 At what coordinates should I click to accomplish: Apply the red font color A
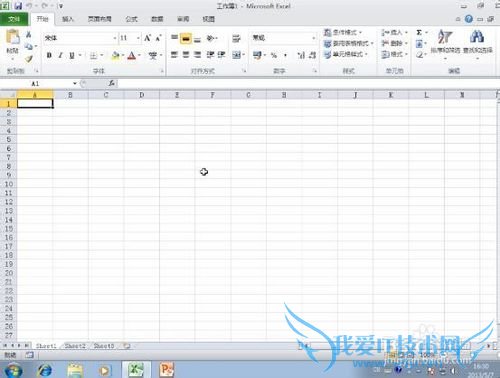[x=132, y=55]
